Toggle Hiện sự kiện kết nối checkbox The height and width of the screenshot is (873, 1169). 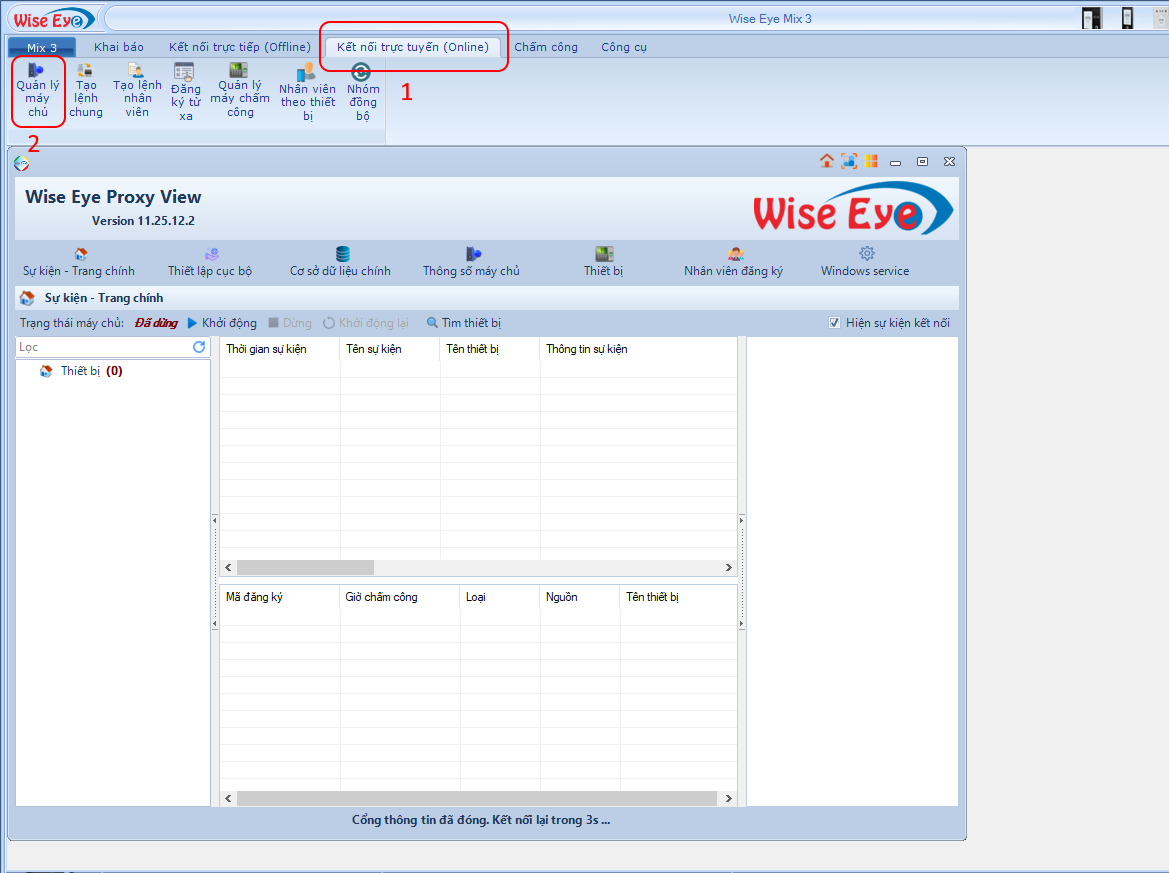[835, 323]
